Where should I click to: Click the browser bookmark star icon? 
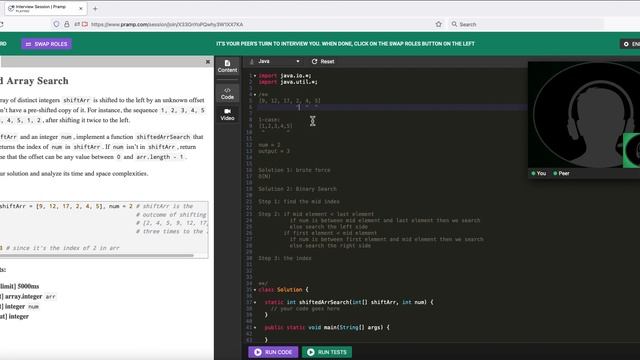pos(438,24)
